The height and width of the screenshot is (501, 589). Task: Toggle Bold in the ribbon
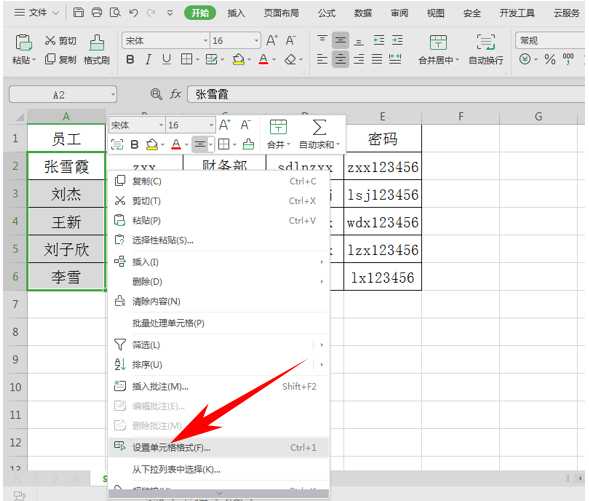130,59
